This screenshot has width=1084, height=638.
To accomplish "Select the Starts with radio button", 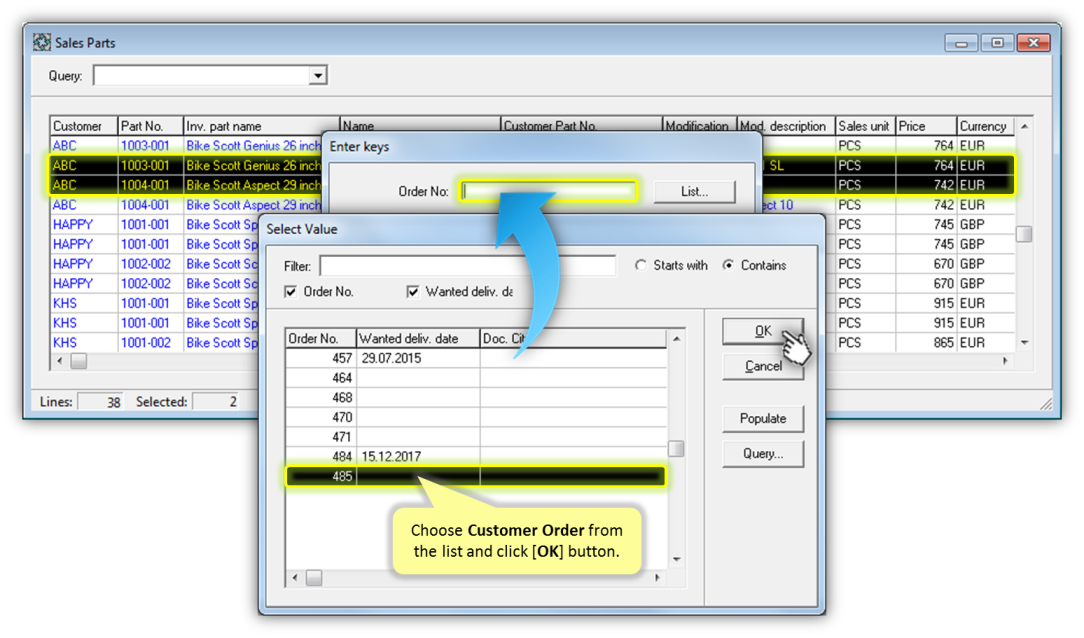I will coord(641,266).
